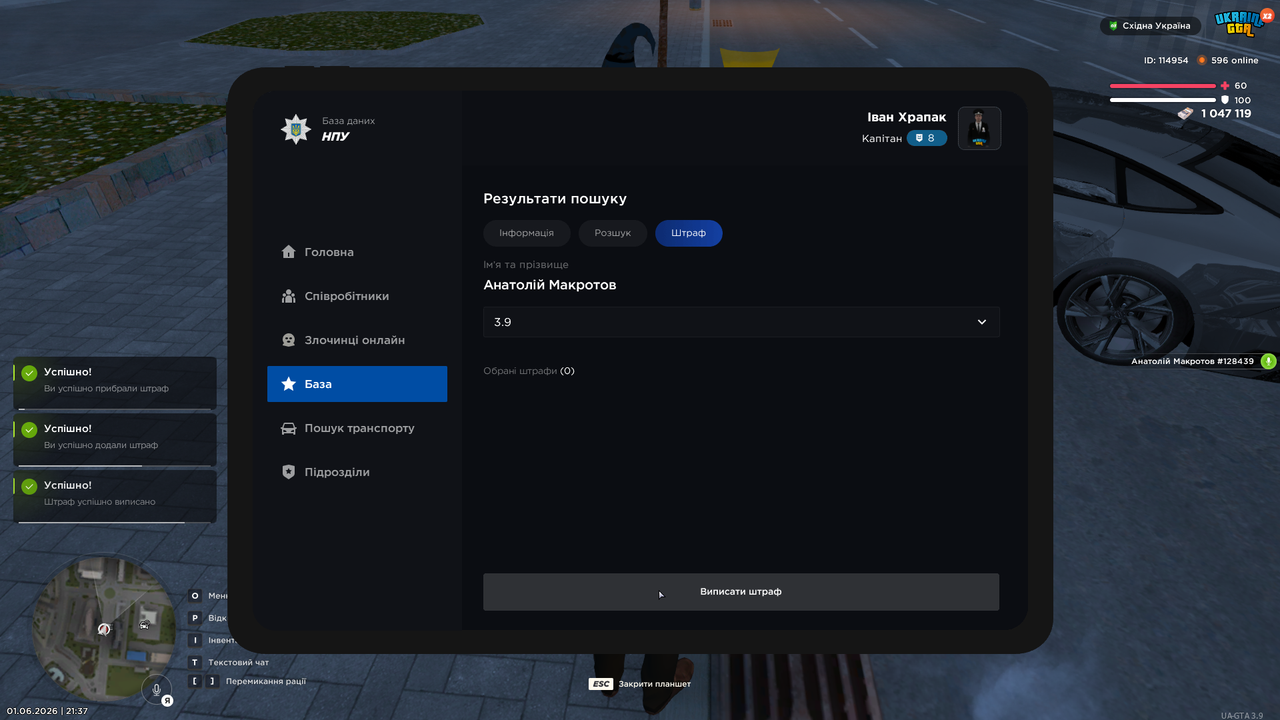Click the T Текстовий чат hint
The width and height of the screenshot is (1280, 720).
[229, 662]
